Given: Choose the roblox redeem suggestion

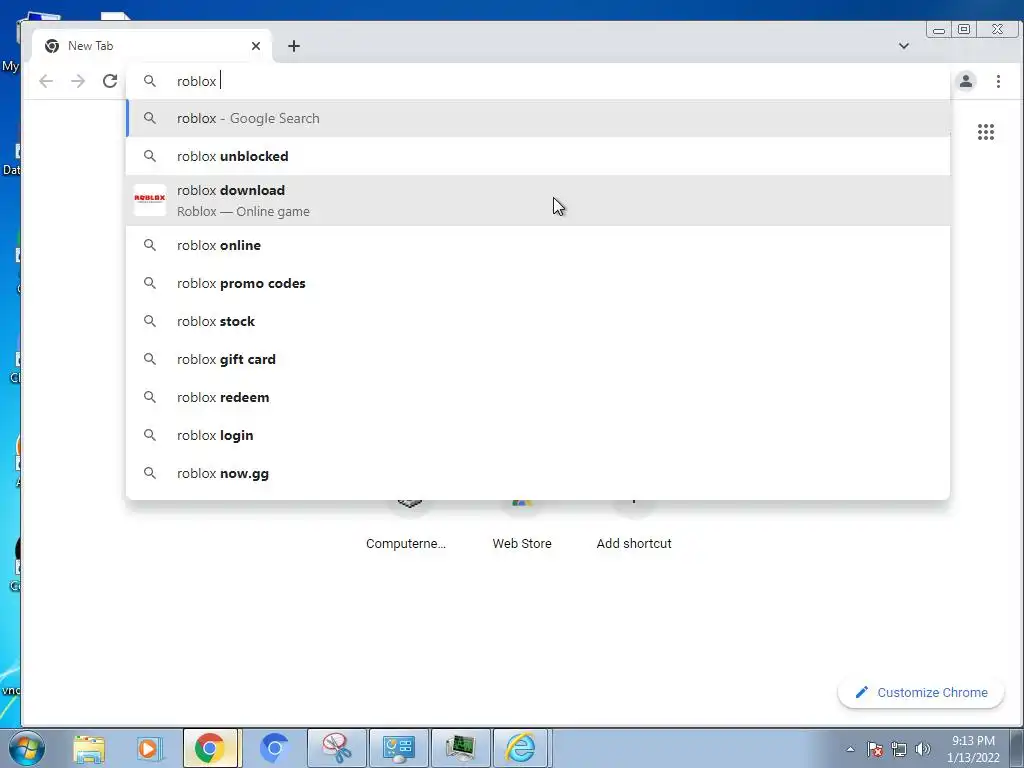Looking at the screenshot, I should pos(539,397).
